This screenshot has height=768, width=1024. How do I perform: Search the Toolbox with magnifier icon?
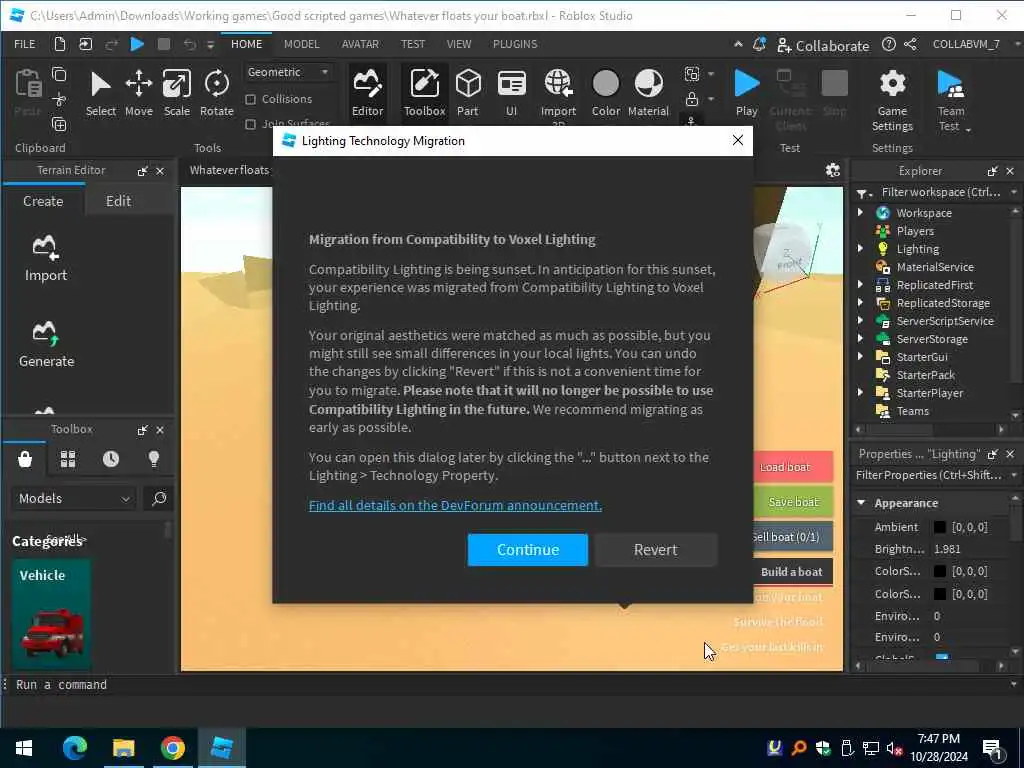tap(159, 498)
